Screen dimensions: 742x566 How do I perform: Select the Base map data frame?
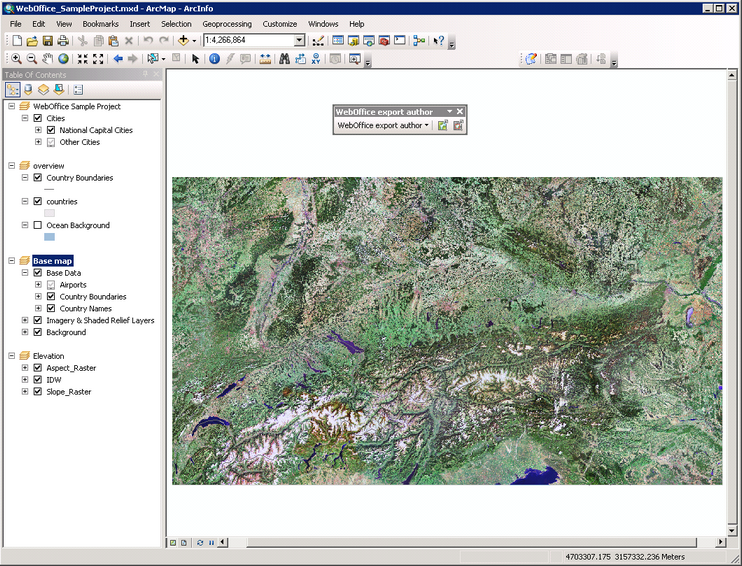[x=52, y=261]
